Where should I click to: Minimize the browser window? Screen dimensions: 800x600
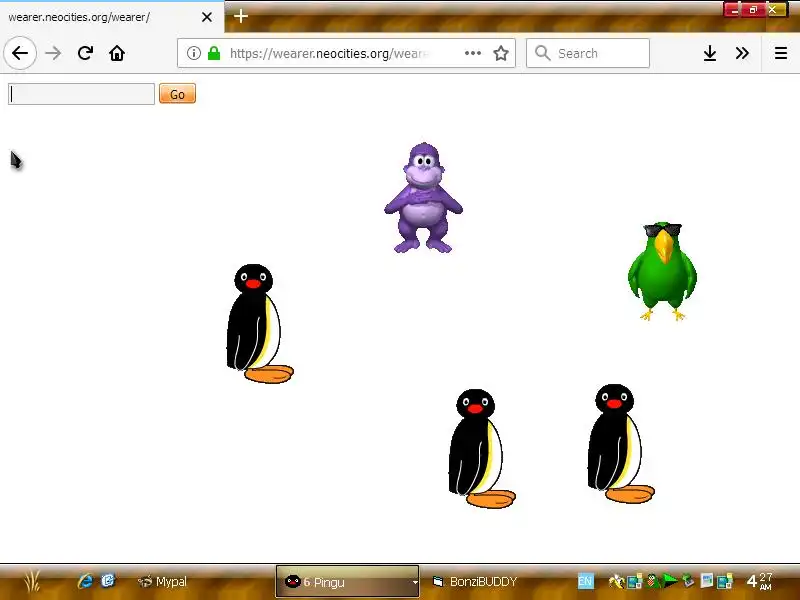coord(733,10)
